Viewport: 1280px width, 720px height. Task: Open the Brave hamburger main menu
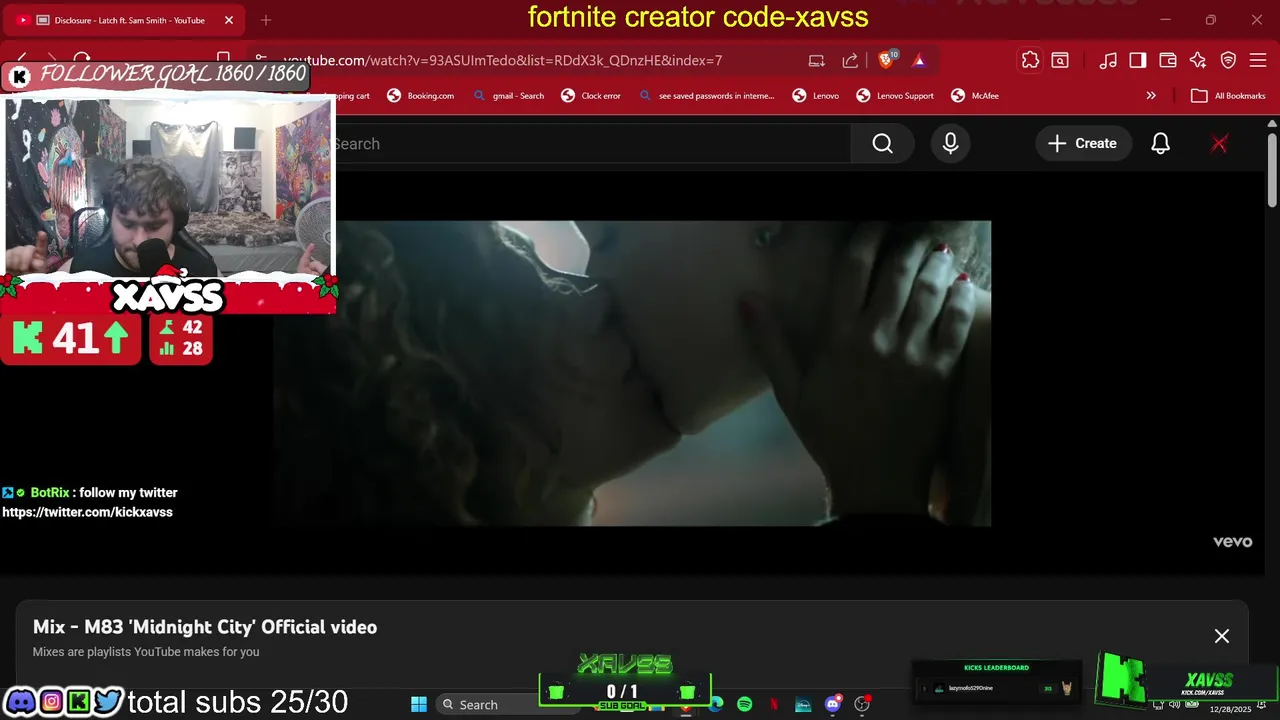coord(1258,60)
